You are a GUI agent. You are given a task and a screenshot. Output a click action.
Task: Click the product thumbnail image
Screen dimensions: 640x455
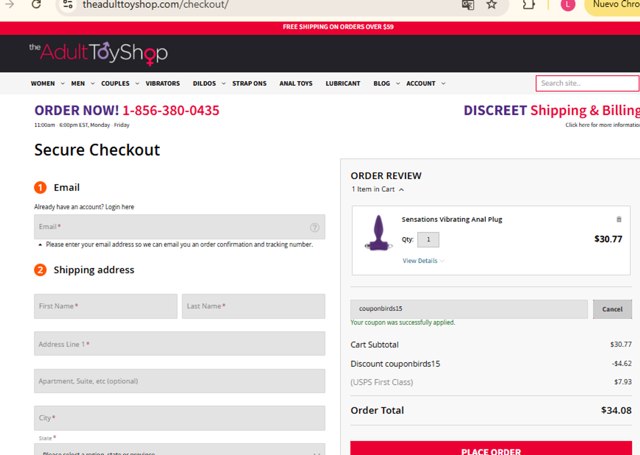(378, 233)
